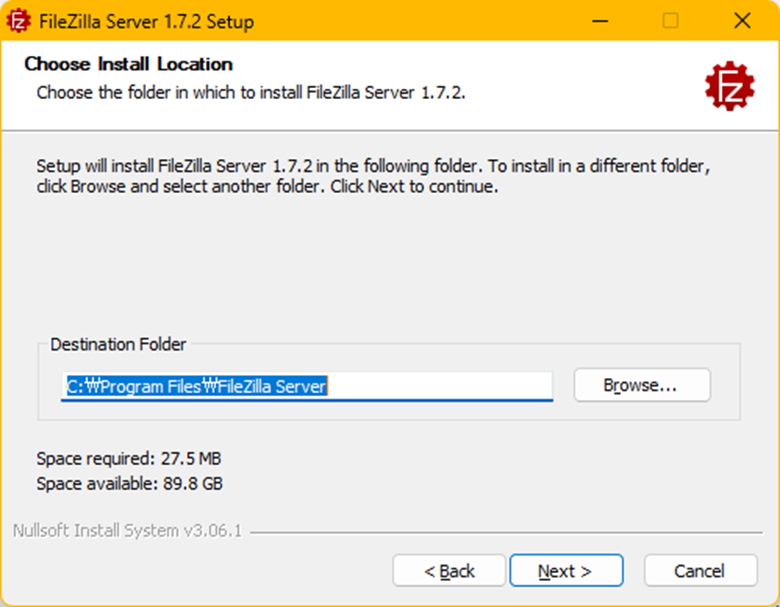
Task: Open the Browse... folder dialog
Action: point(642,385)
